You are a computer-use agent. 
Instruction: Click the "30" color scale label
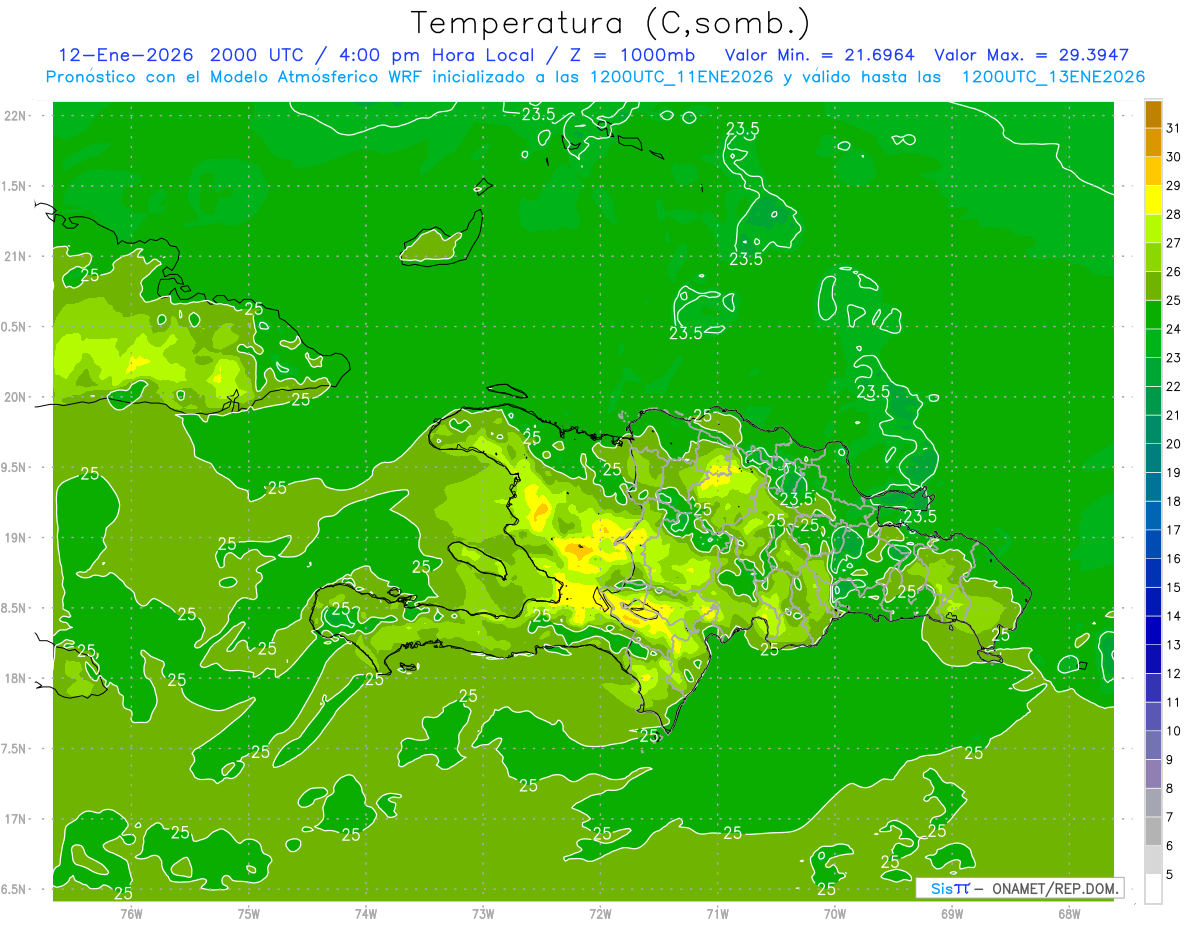pos(1174,157)
